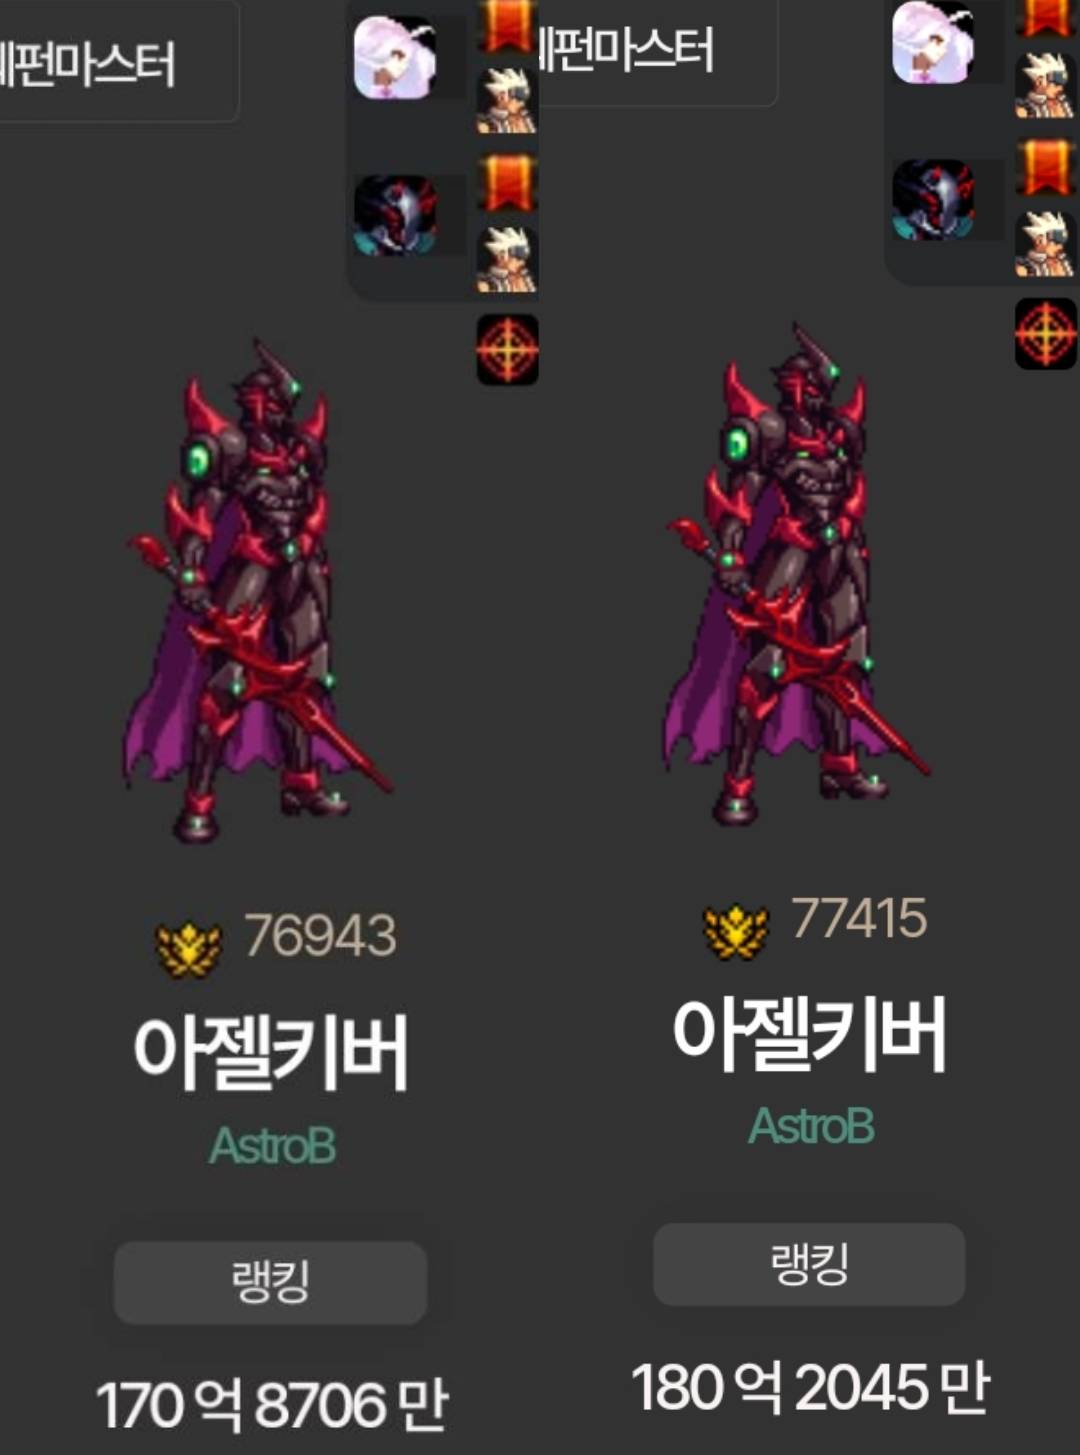
Task: Click the gold fame emblem beside 77415
Action: tap(736, 931)
